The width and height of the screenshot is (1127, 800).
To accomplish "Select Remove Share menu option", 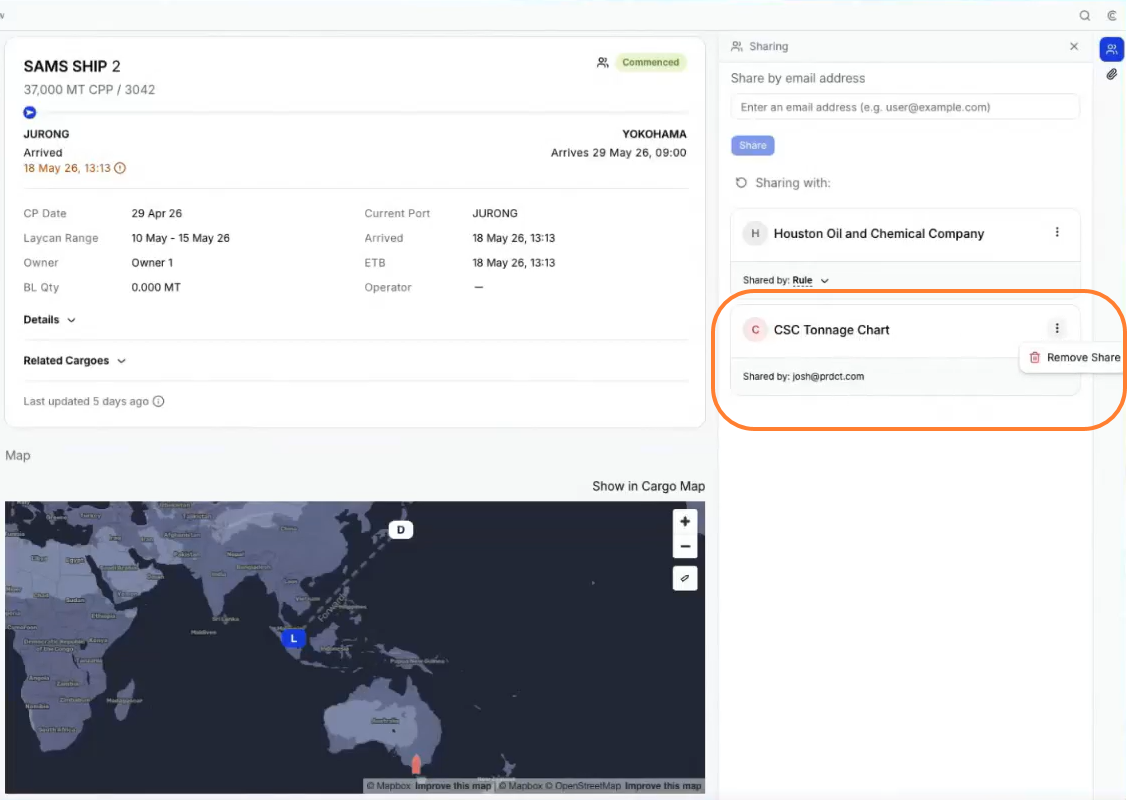I will coord(1075,357).
